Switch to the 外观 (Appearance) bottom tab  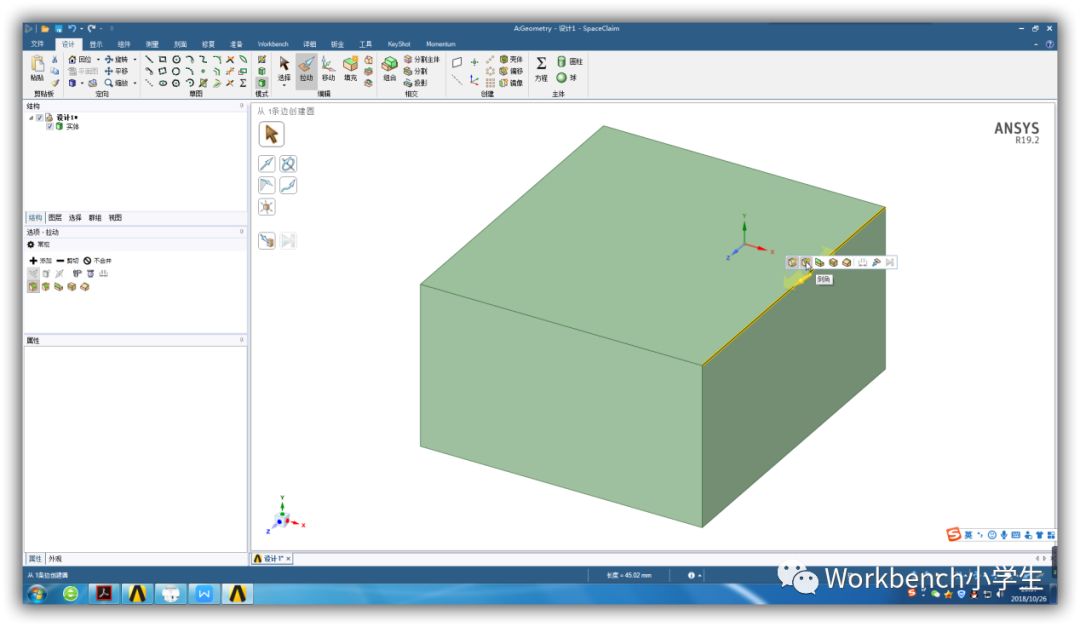(x=55, y=559)
